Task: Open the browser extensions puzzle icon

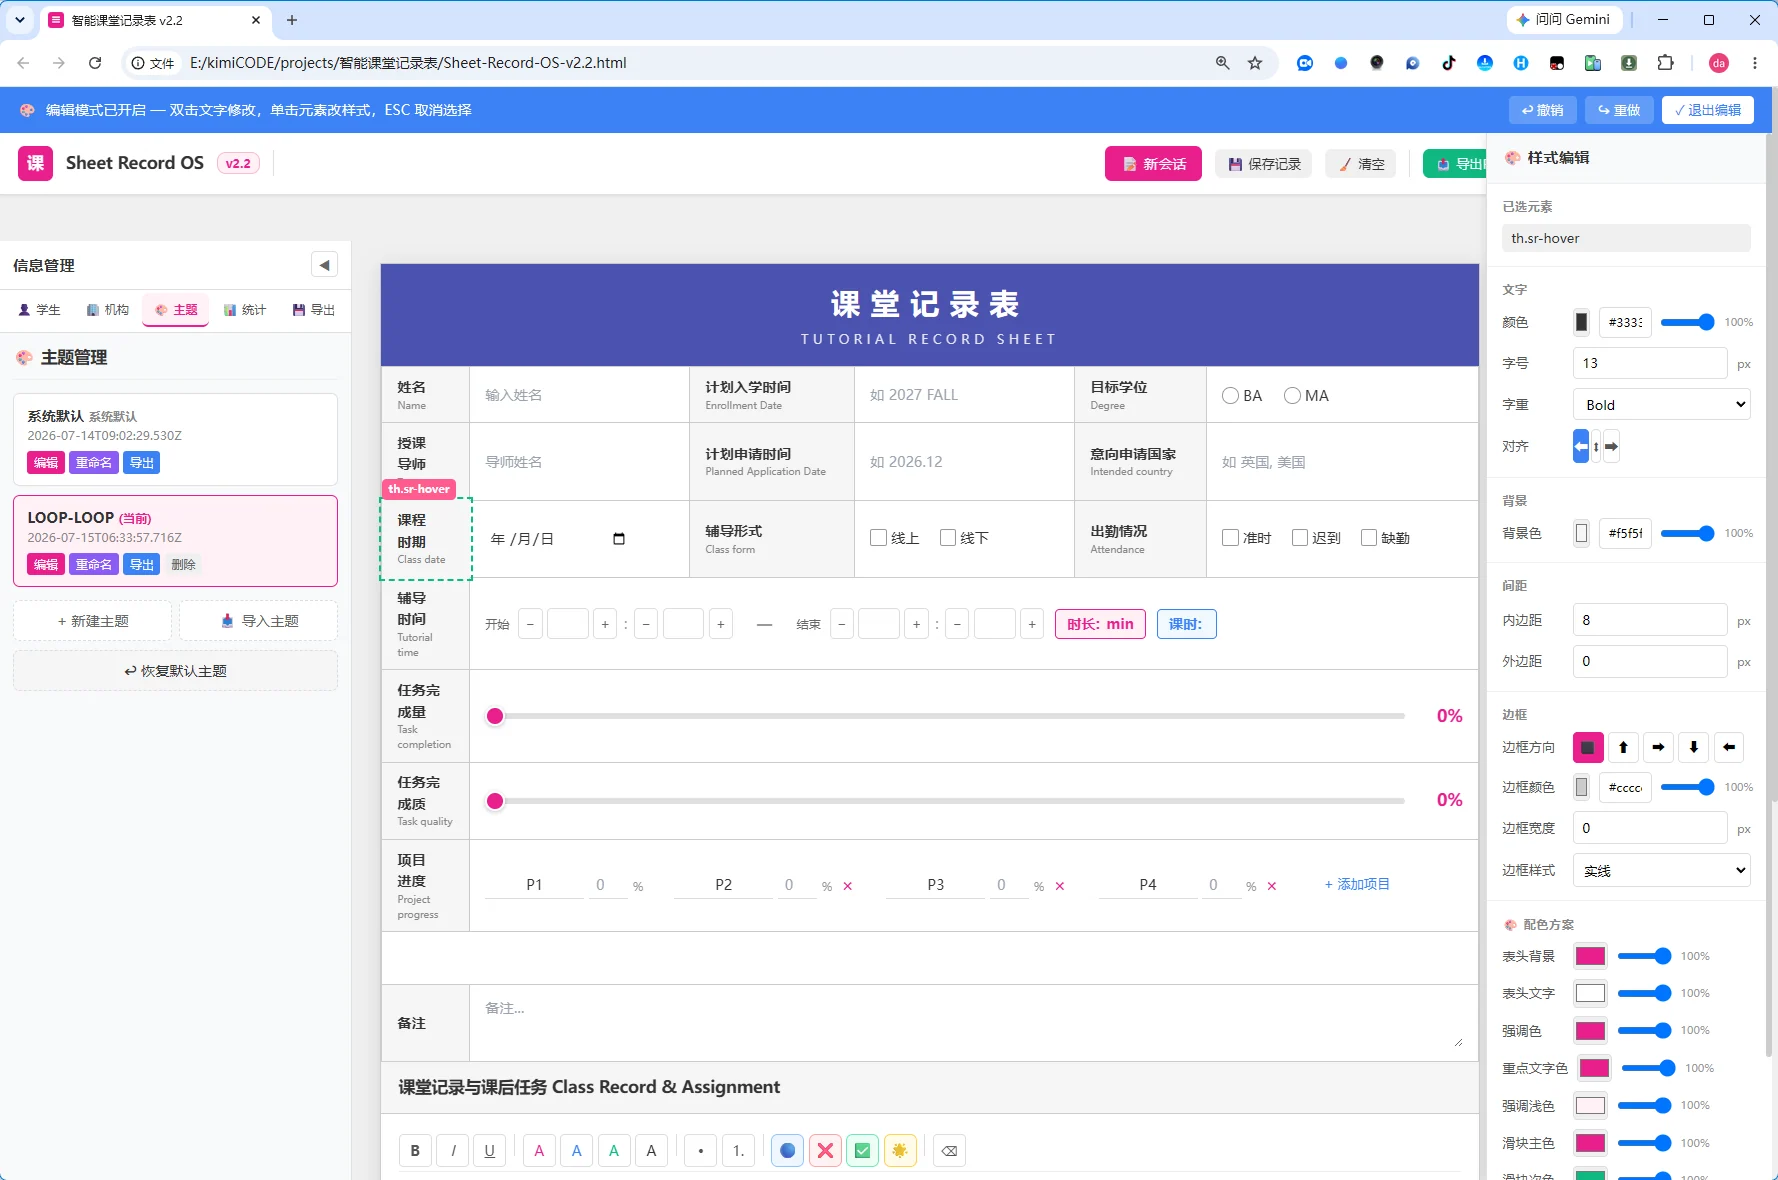Action: [1665, 63]
